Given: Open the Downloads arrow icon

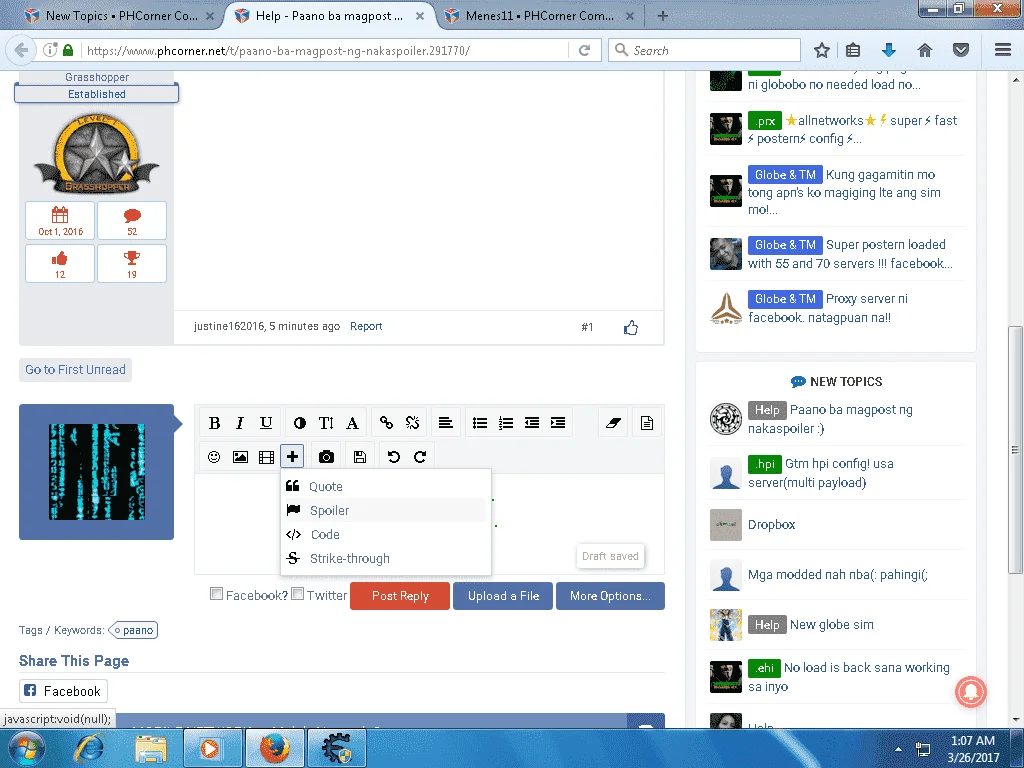Looking at the screenshot, I should tap(889, 50).
